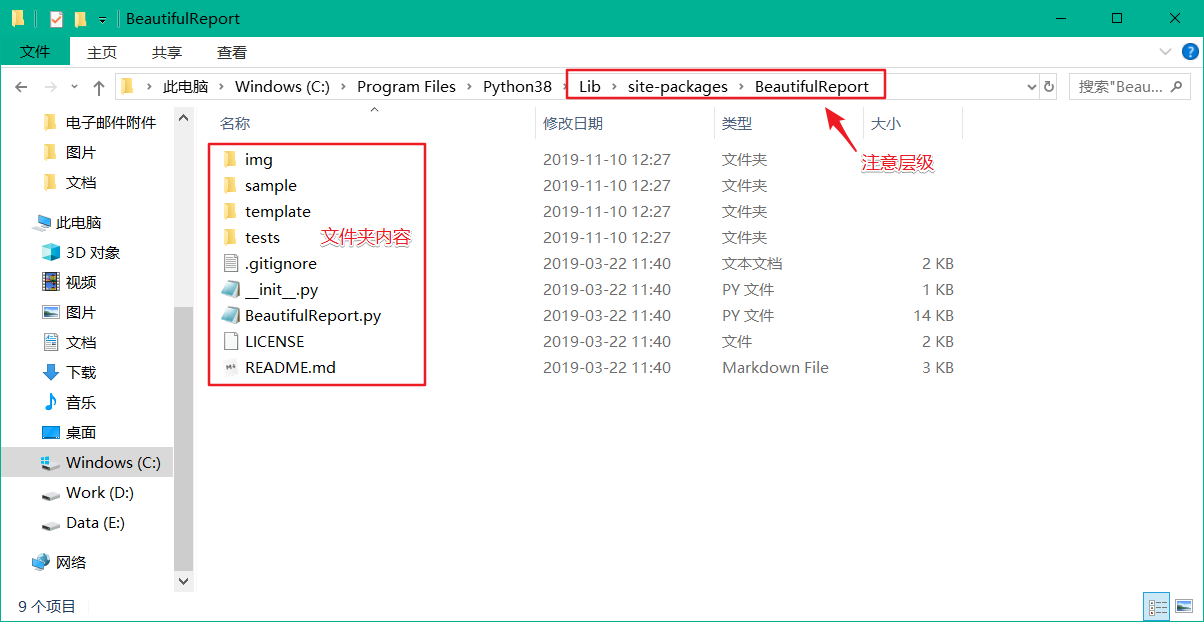This screenshot has width=1204, height=622.
Task: Expand chevron after Program Files in path
Action: tap(470, 87)
